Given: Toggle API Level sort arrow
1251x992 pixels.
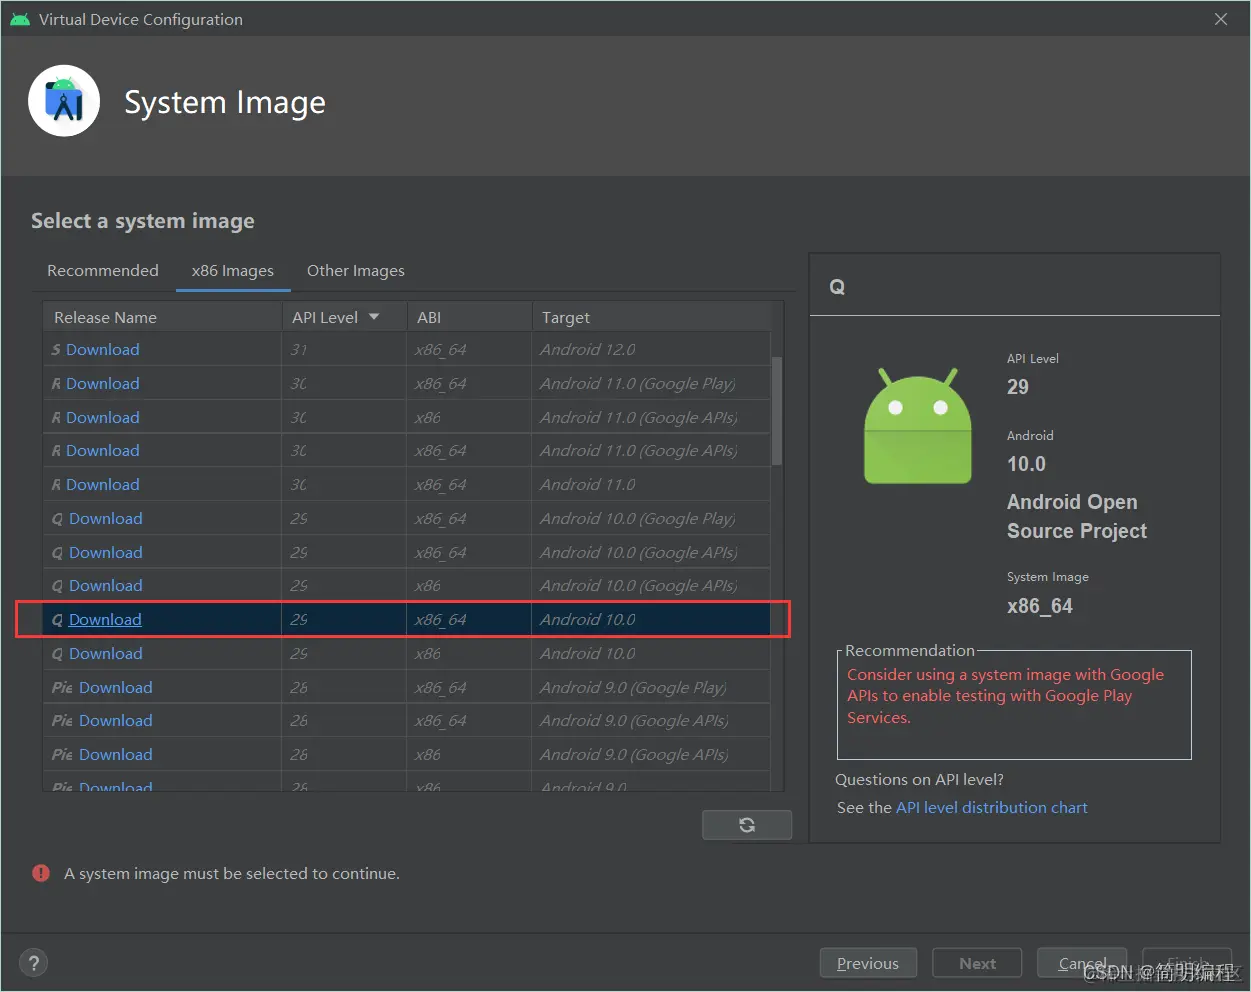Looking at the screenshot, I should (x=374, y=317).
